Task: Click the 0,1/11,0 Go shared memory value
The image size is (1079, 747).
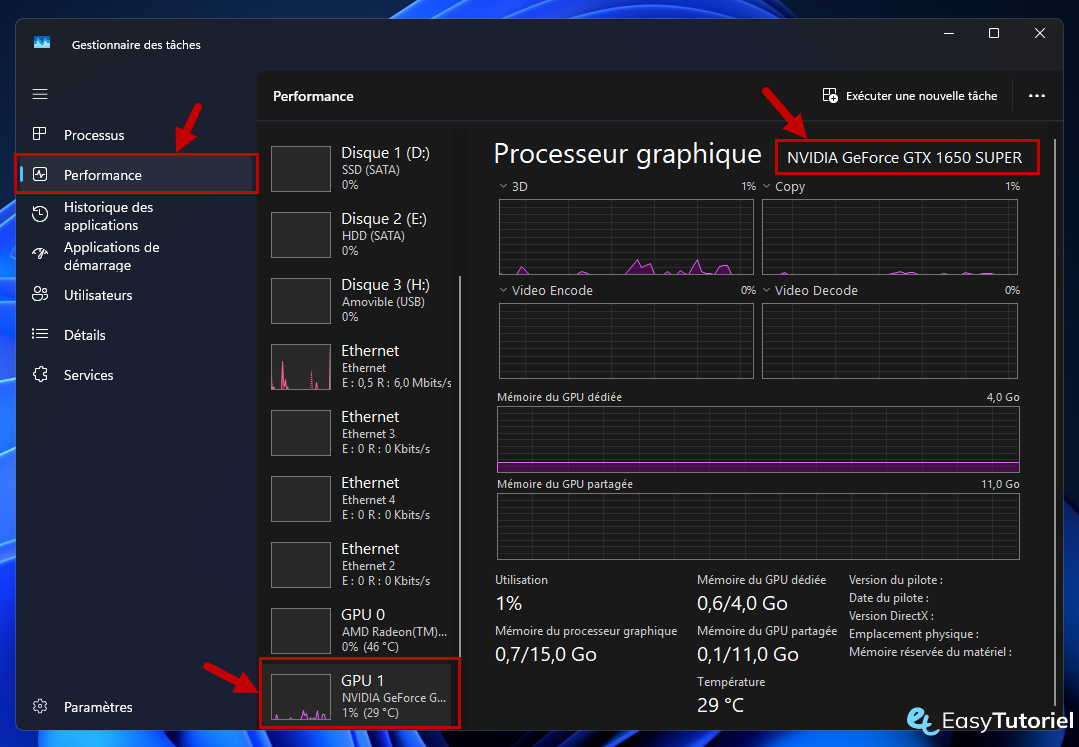Action: click(747, 654)
